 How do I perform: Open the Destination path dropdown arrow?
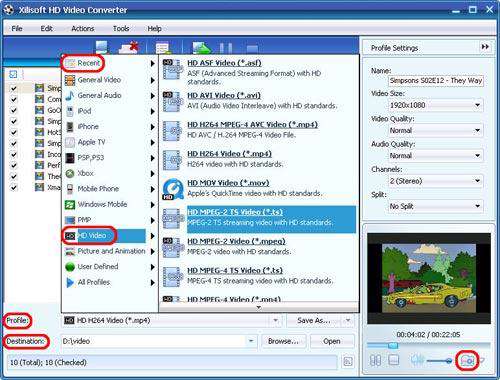(x=251, y=341)
